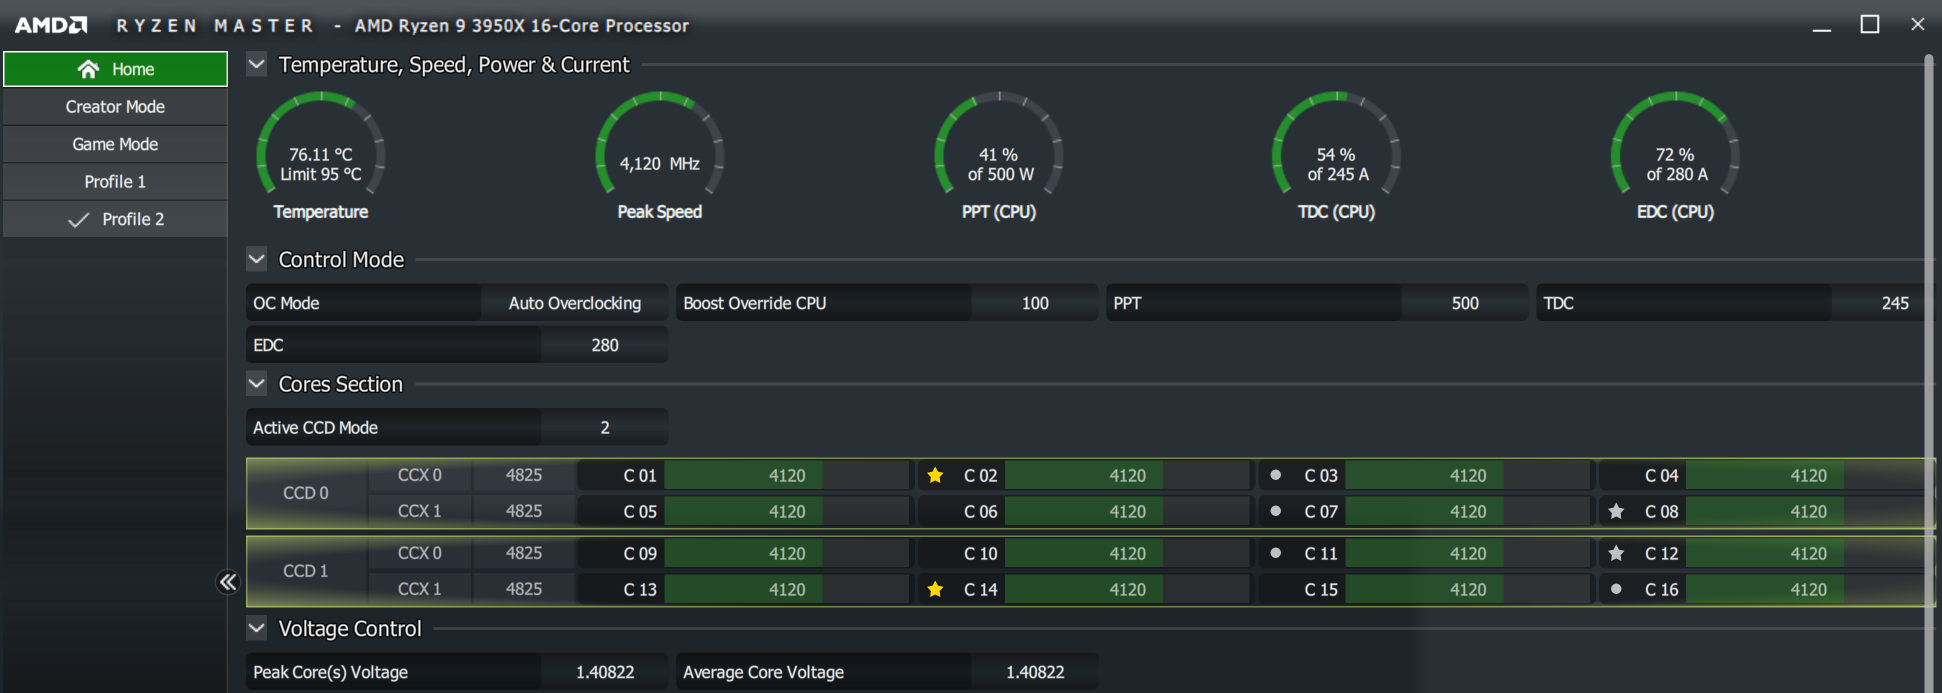The image size is (1942, 693).
Task: Select the CCD 0 label
Action: coord(306,493)
